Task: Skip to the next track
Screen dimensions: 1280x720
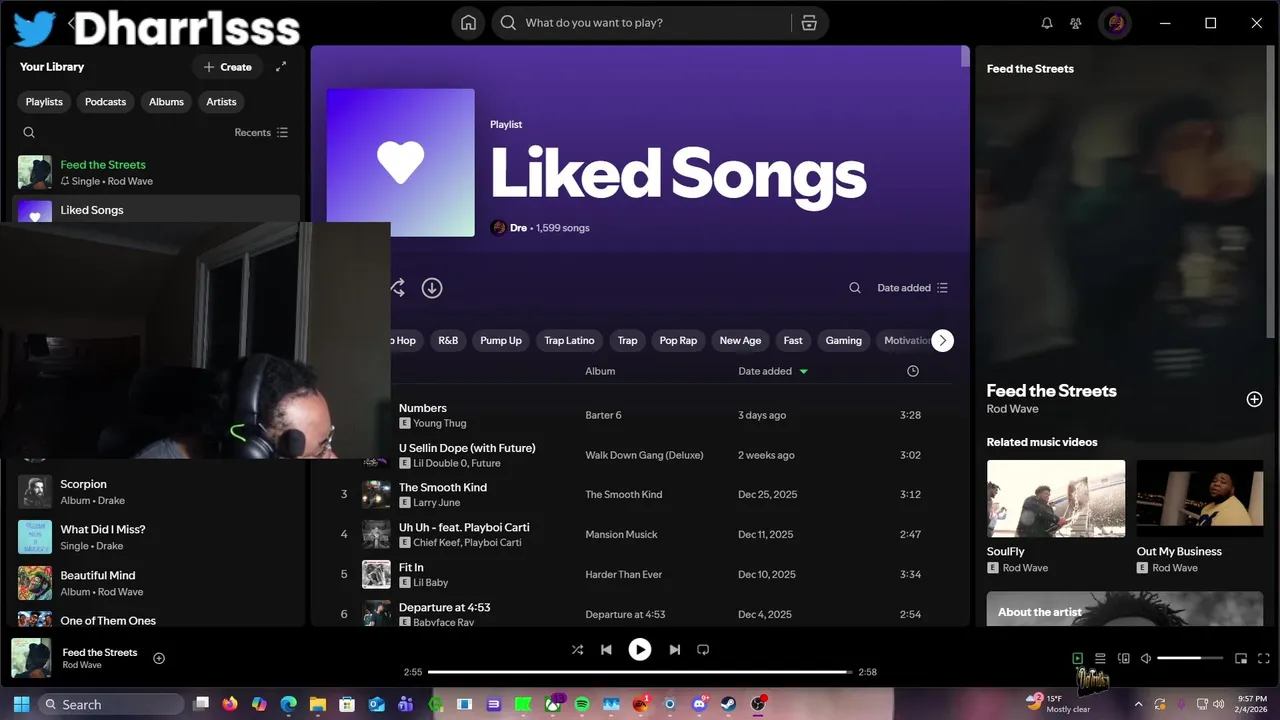Action: [675, 650]
